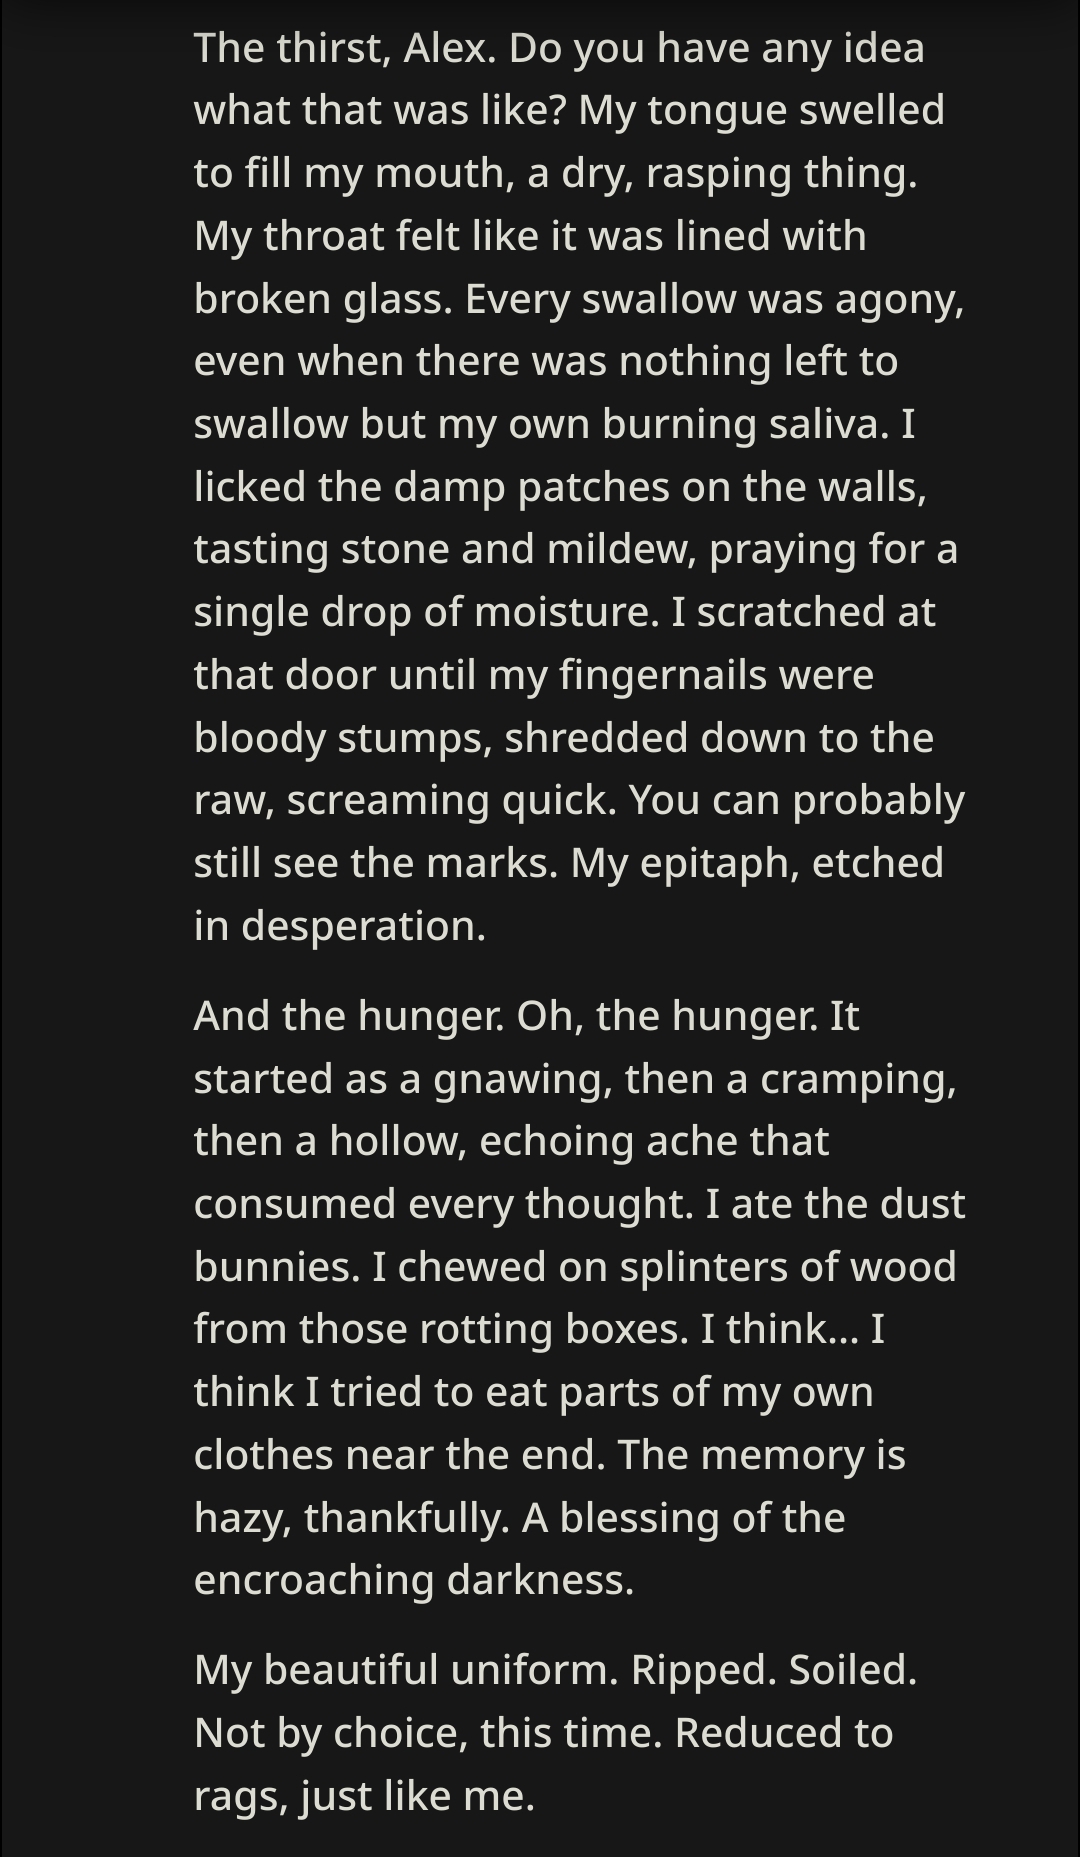Click the phrase "Reduced to" in the last paragraph
The width and height of the screenshot is (1080, 1857).
point(783,1733)
